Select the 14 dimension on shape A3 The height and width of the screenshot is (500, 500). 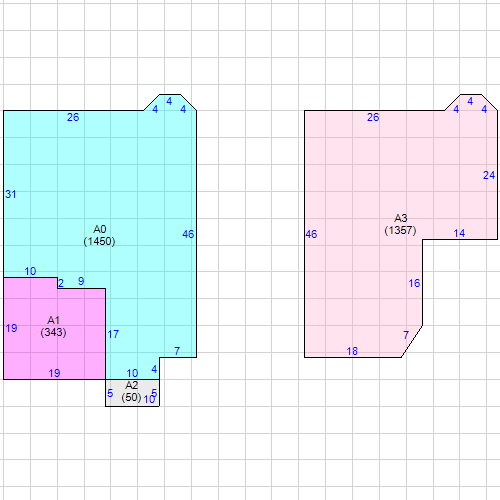coord(459,233)
